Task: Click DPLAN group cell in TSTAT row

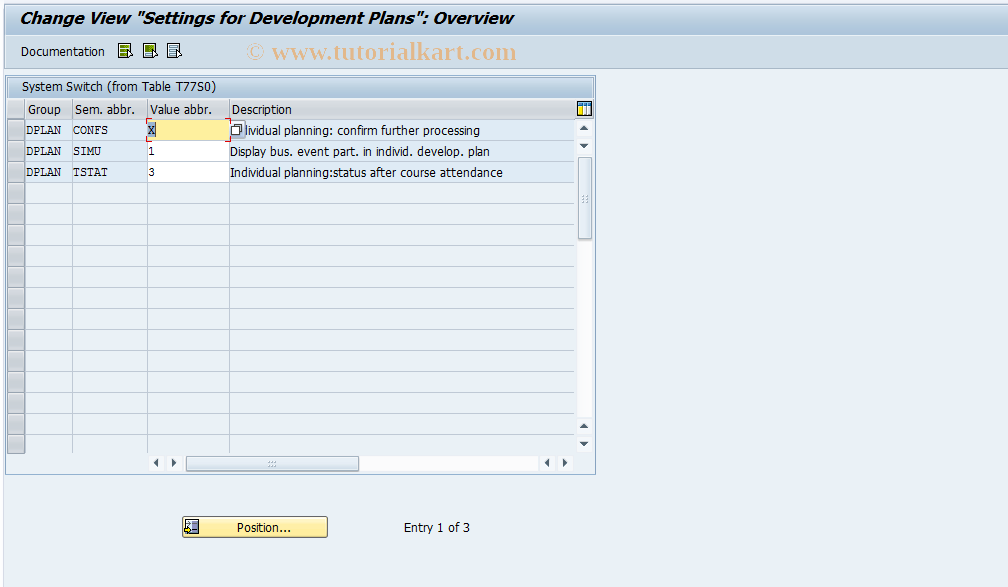Action: 48,172
